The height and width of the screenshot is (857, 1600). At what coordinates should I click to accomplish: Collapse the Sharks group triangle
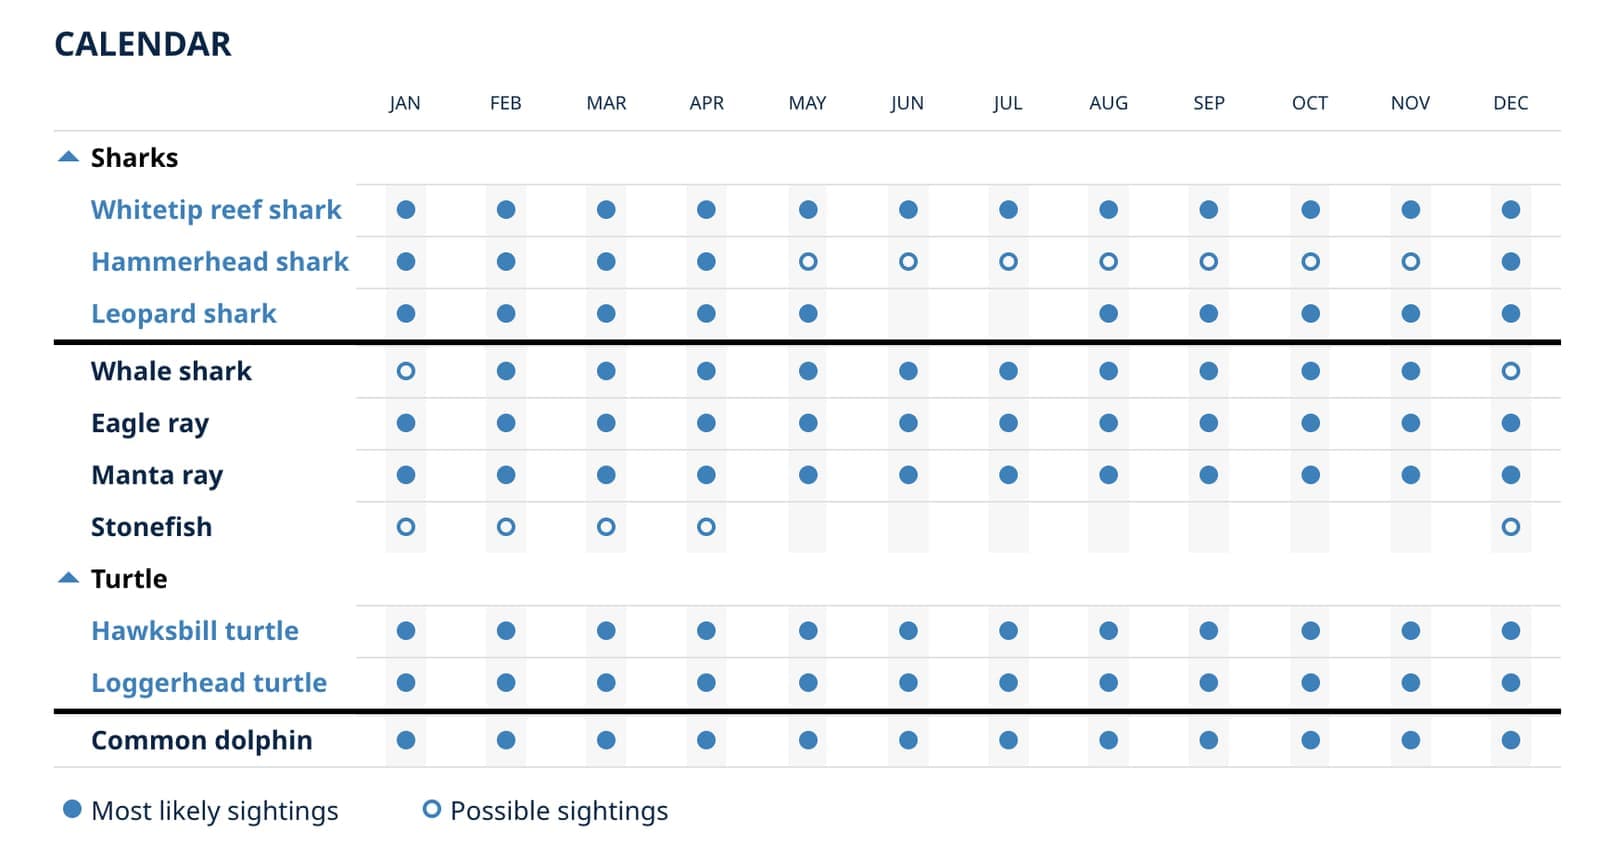(68, 157)
